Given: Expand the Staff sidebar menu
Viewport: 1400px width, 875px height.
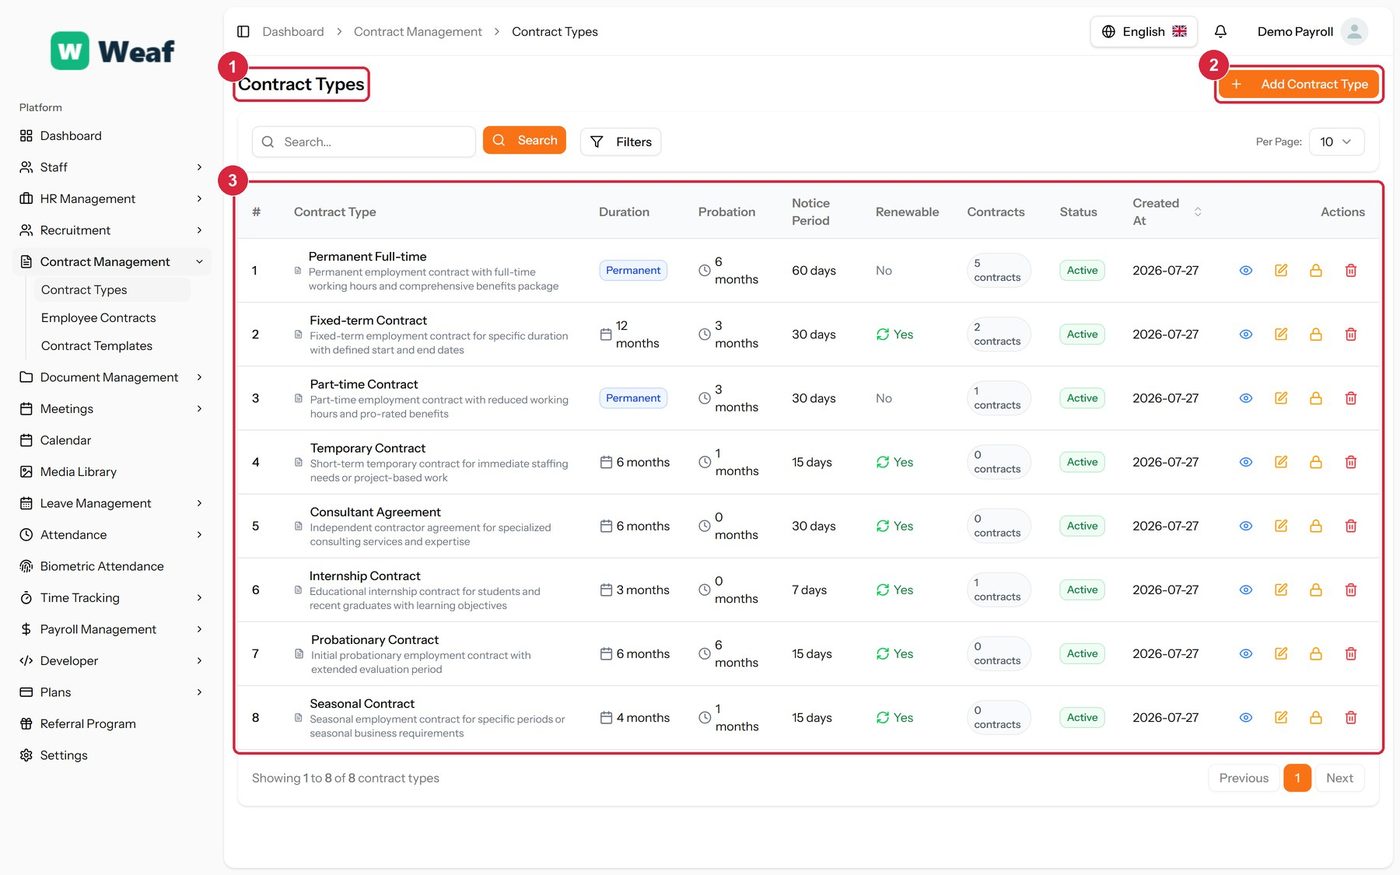Looking at the screenshot, I should point(112,167).
